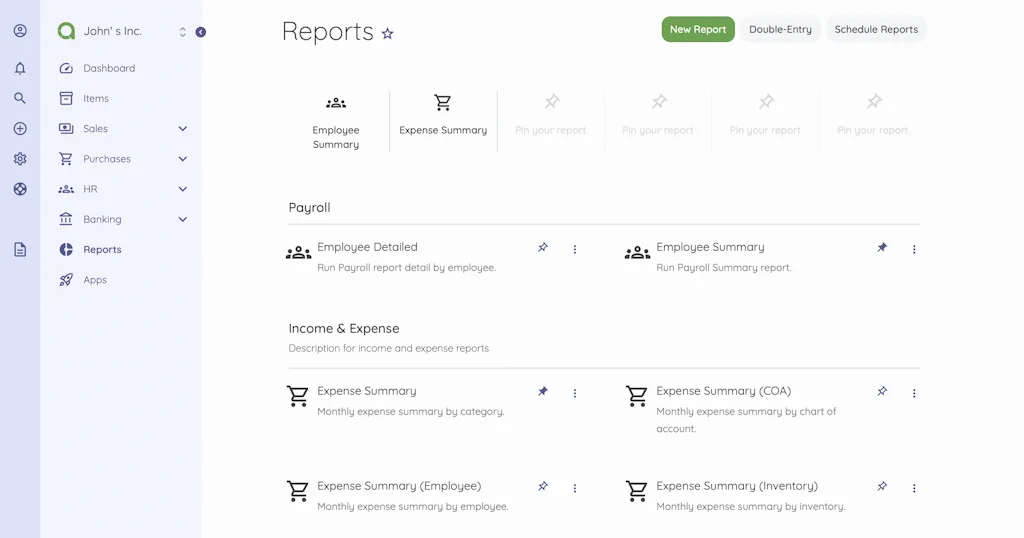
Task: Click the add new plus icon
Action: (x=20, y=129)
